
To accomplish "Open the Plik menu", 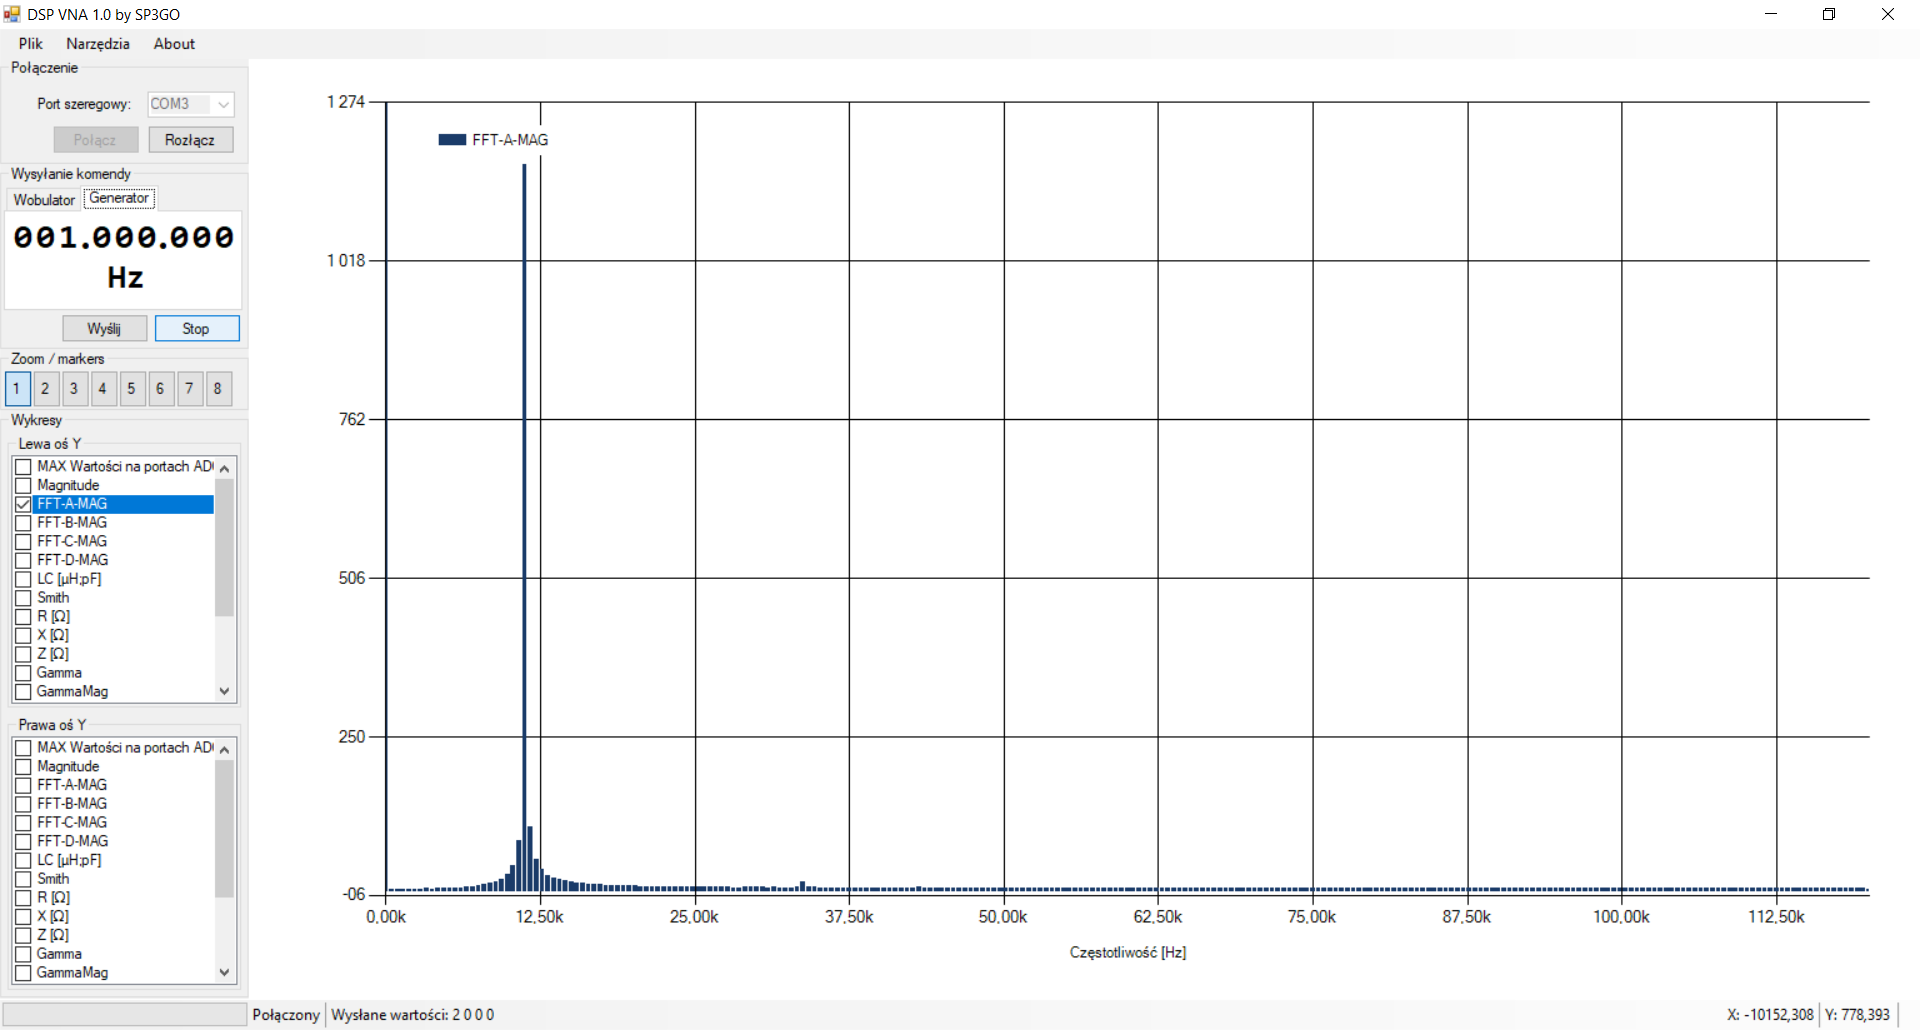I will click(31, 44).
